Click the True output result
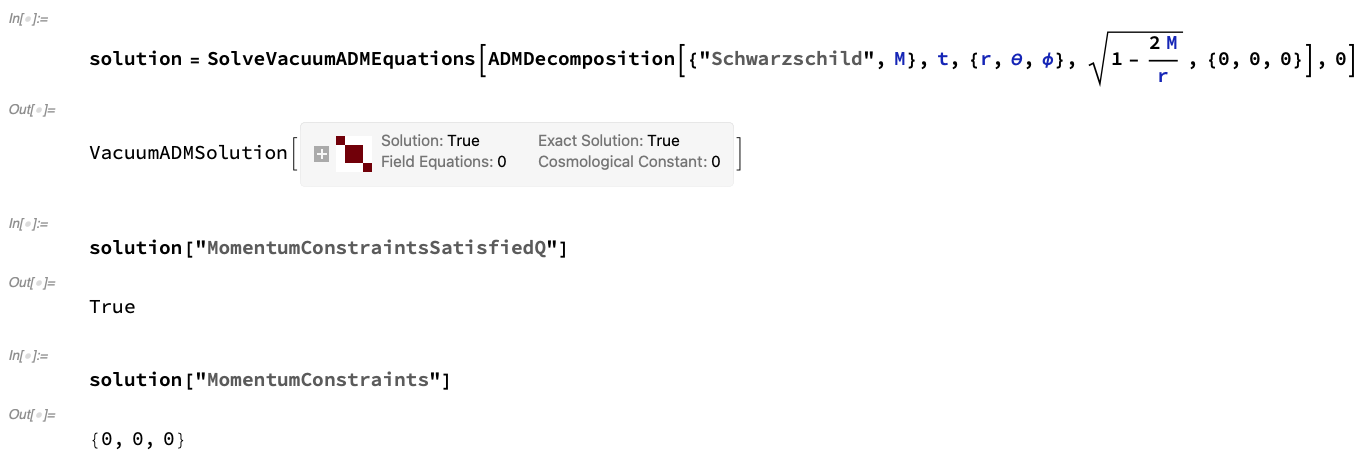This screenshot has width=1361, height=456. pyautogui.click(x=112, y=307)
